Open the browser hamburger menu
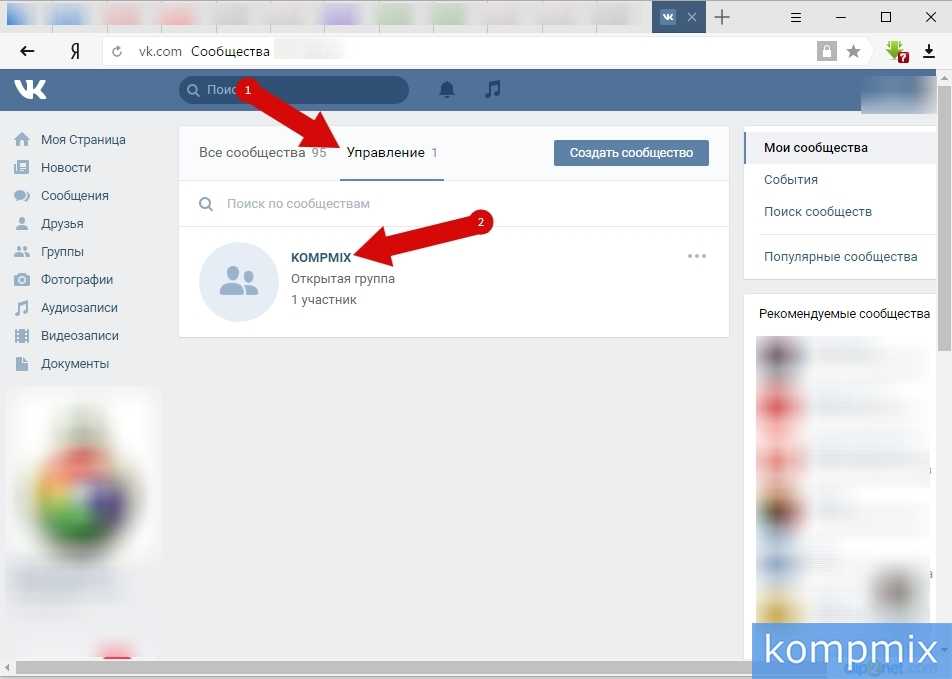Image resolution: width=952 pixels, height=679 pixels. pos(795,17)
